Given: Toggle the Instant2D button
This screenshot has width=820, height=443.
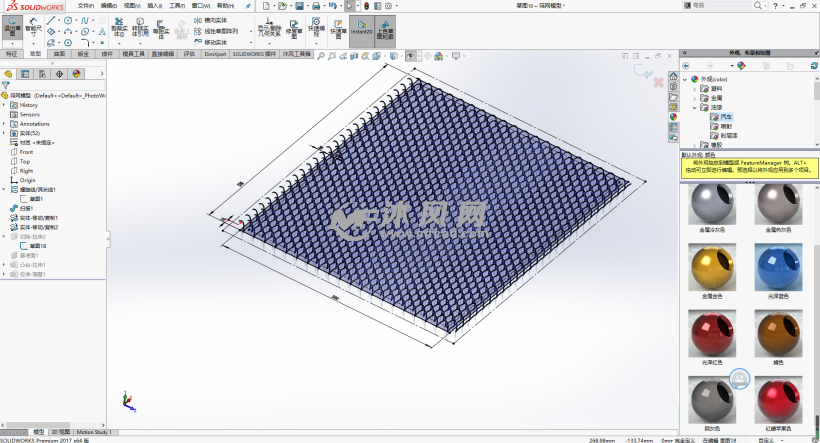Looking at the screenshot, I should 362,30.
